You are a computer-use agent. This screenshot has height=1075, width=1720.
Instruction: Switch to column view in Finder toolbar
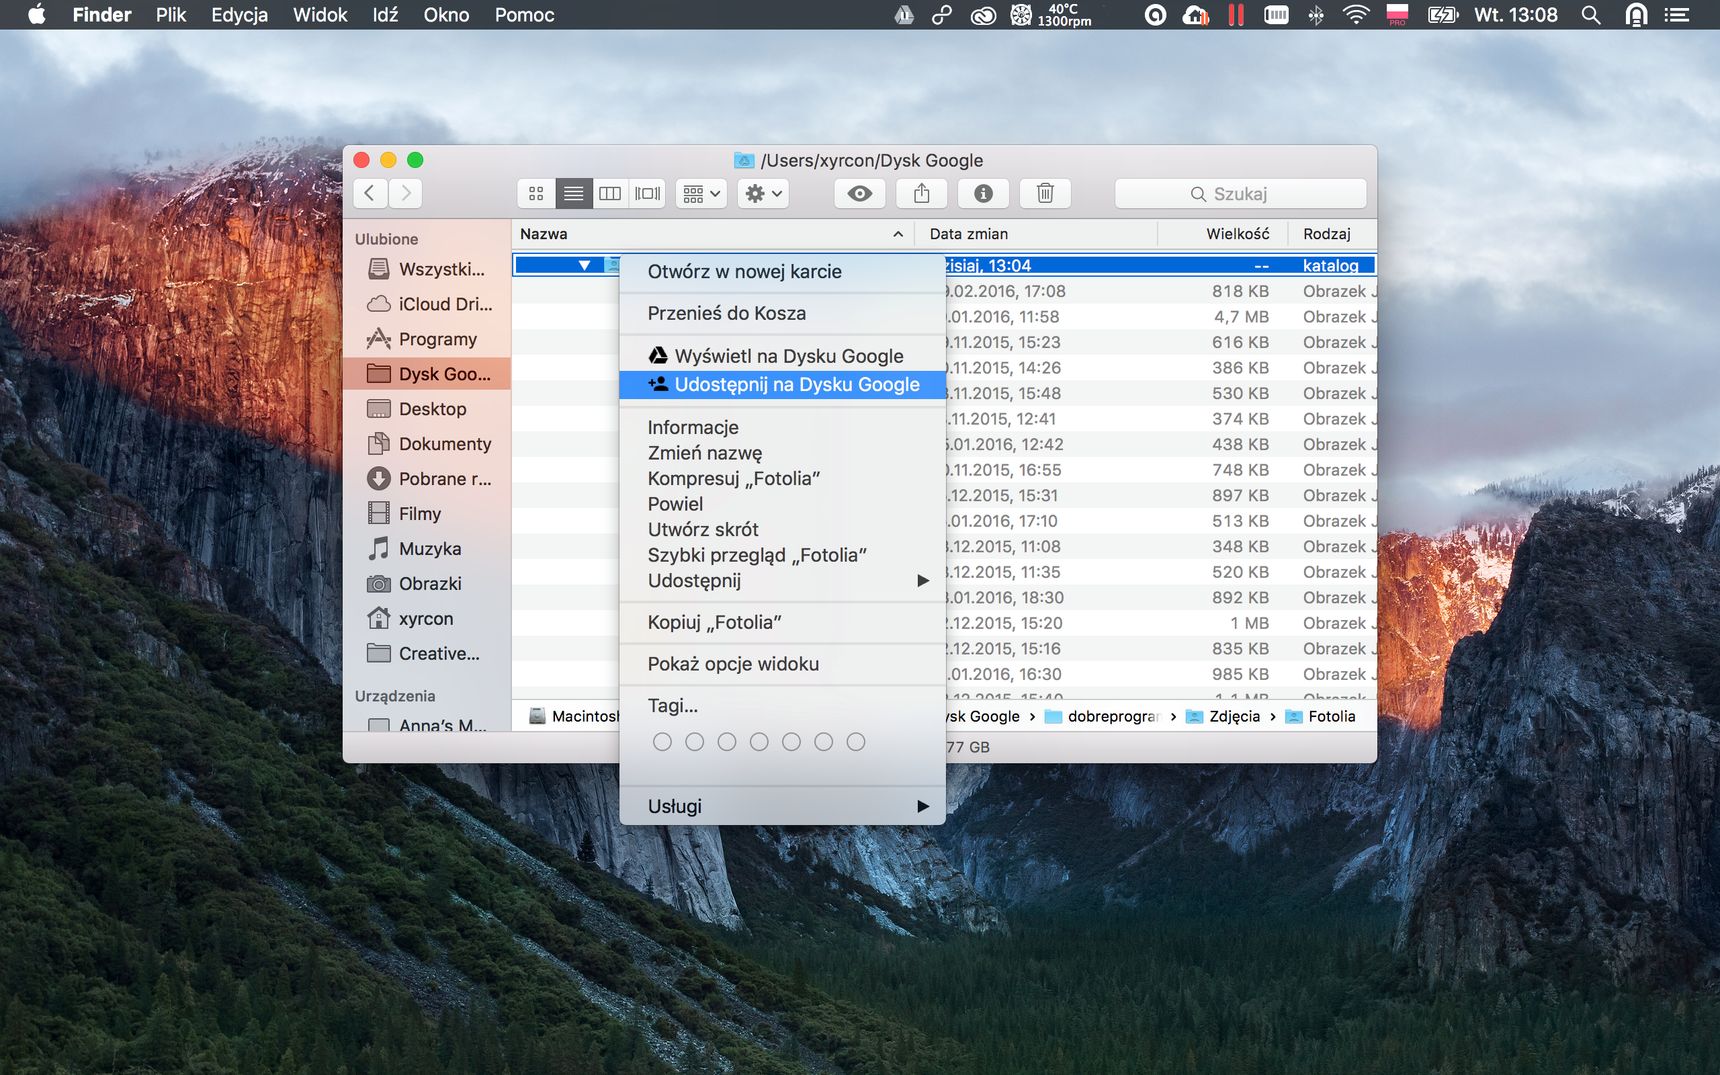point(610,193)
